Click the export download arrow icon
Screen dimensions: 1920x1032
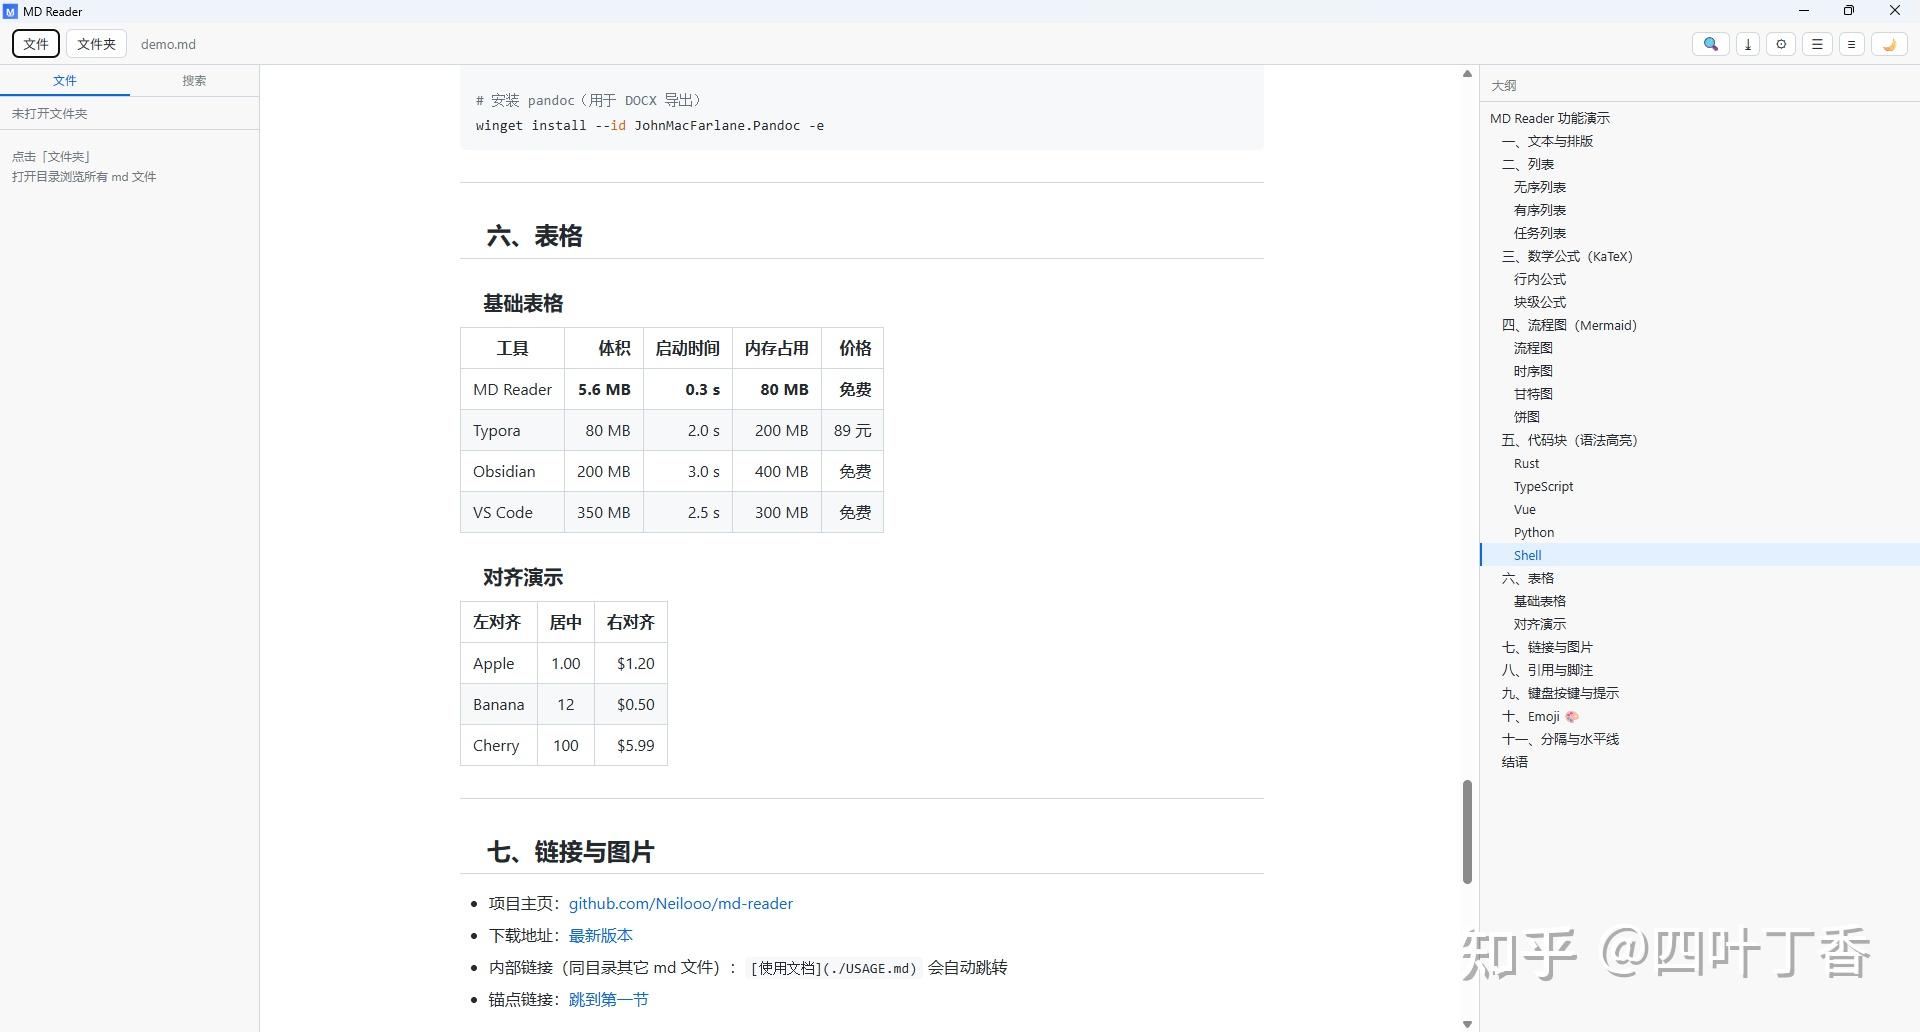[1748, 44]
